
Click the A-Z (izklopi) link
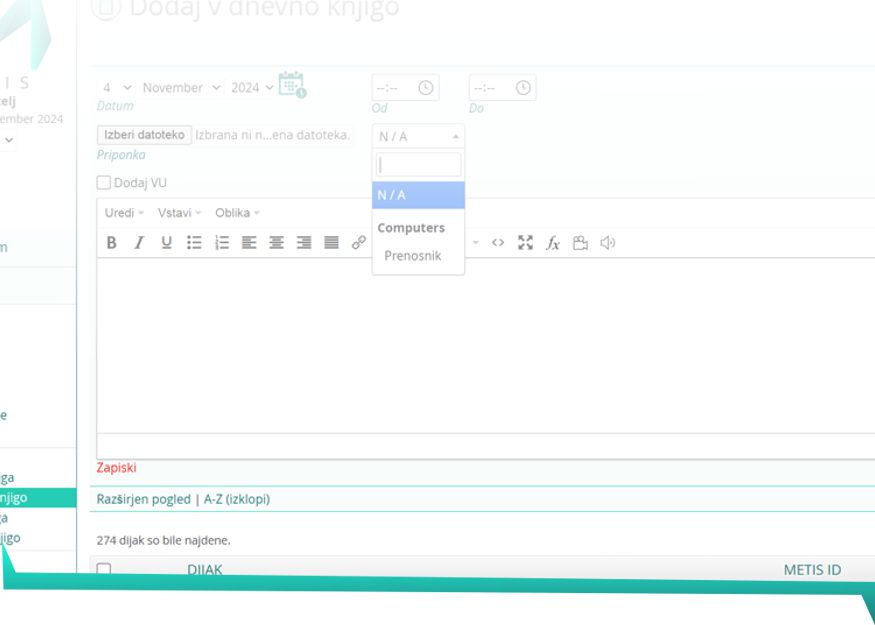click(237, 499)
